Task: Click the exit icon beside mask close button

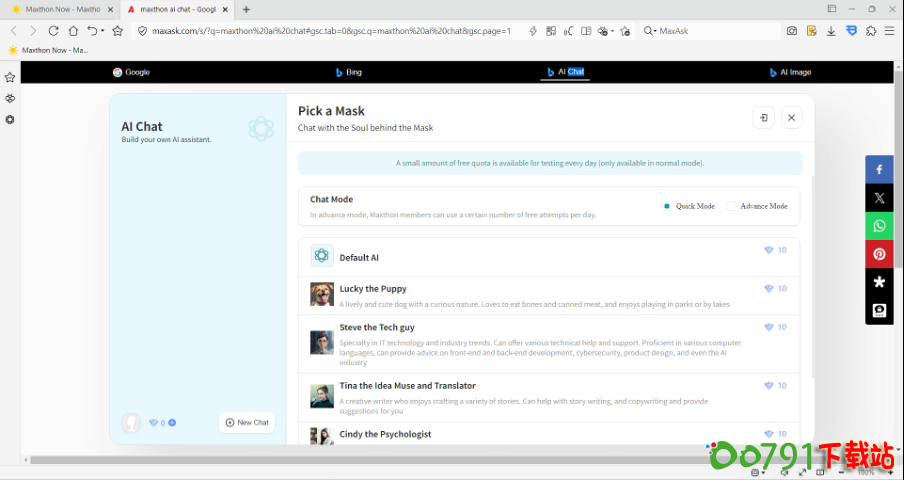Action: pos(763,118)
